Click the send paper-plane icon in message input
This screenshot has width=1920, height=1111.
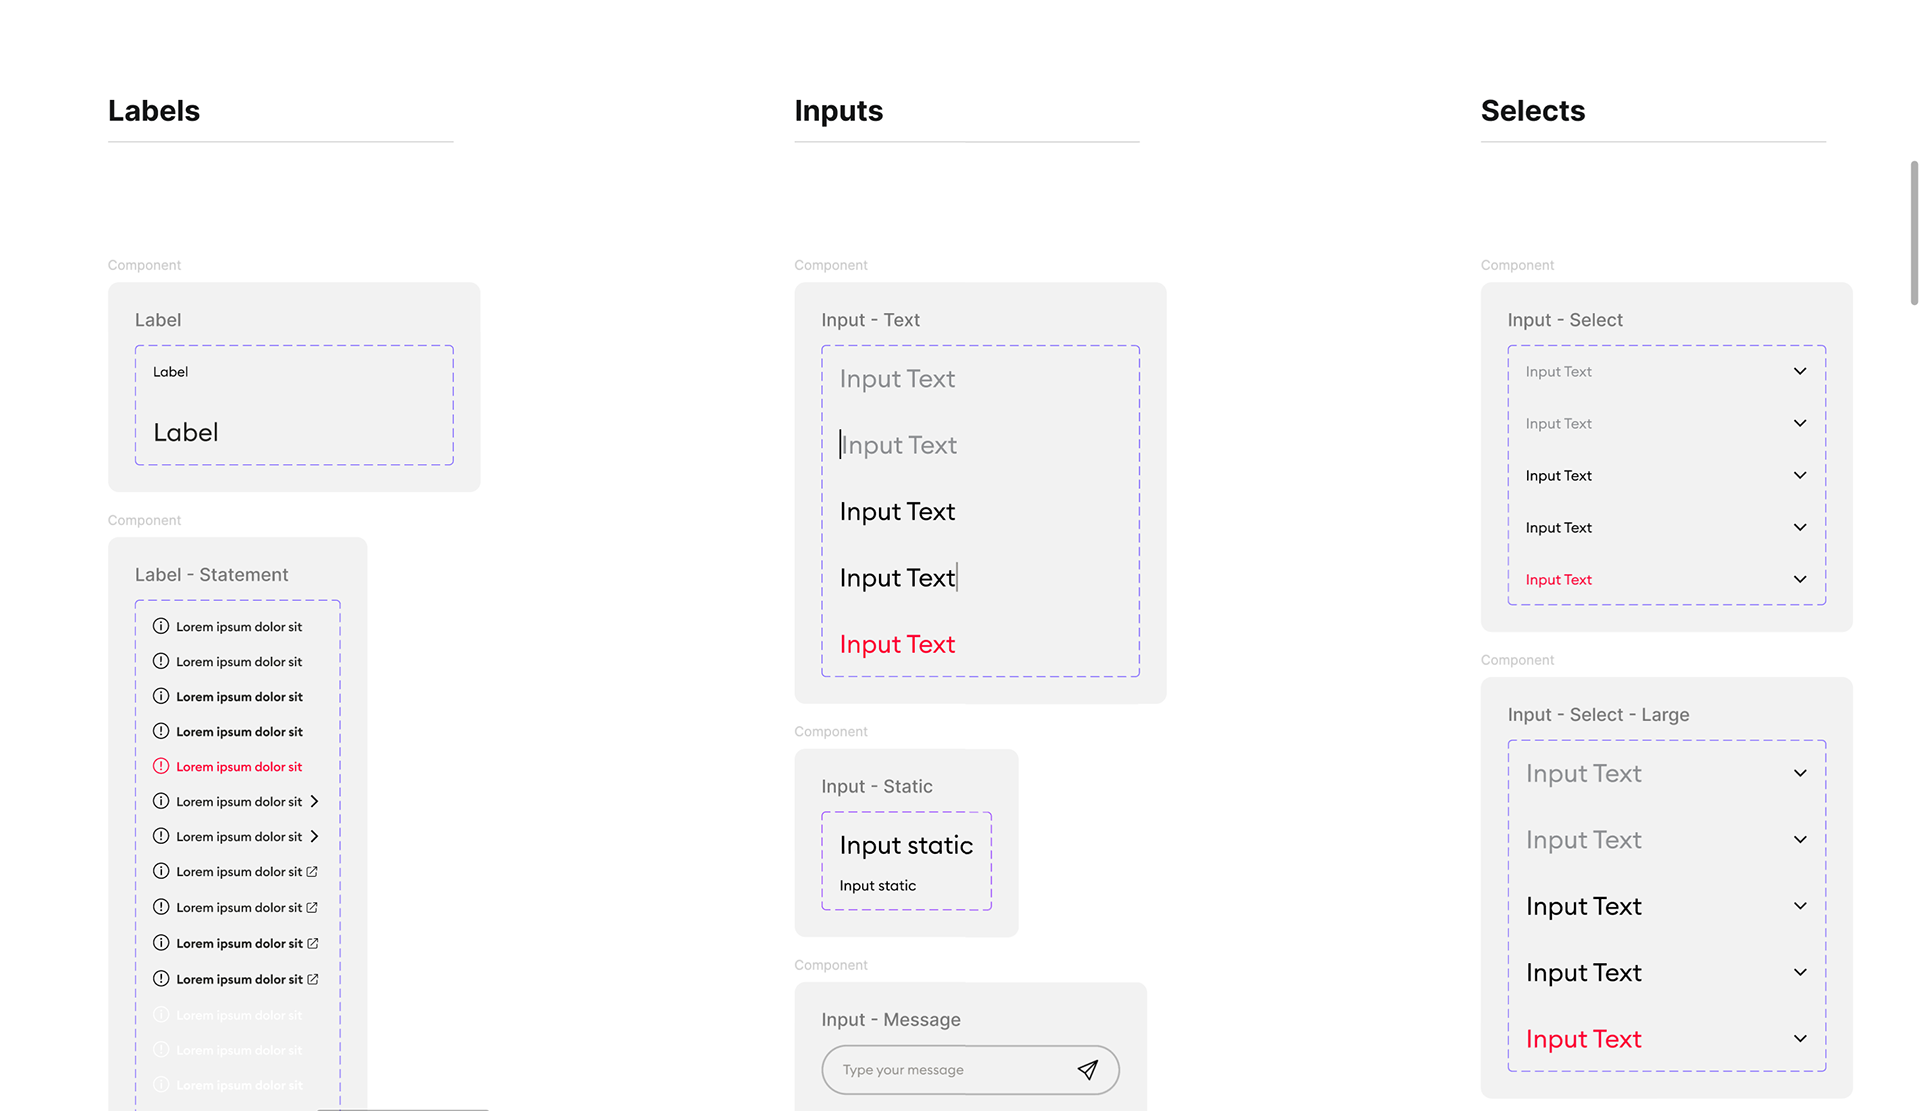pos(1087,1070)
